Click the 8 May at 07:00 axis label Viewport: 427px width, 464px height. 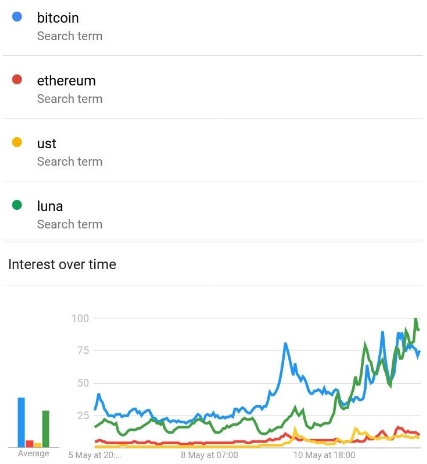click(x=209, y=455)
